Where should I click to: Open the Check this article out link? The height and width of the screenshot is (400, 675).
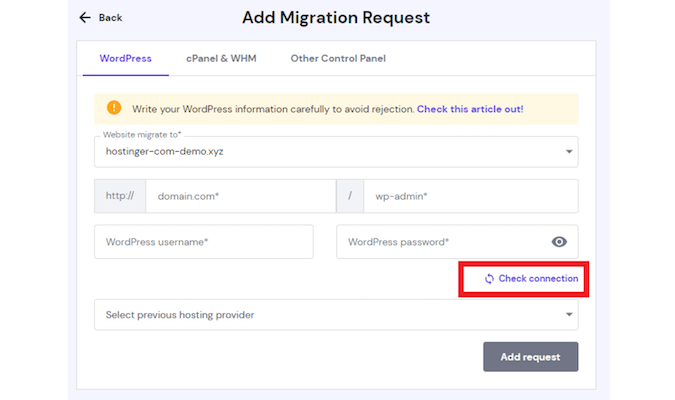tap(470, 109)
